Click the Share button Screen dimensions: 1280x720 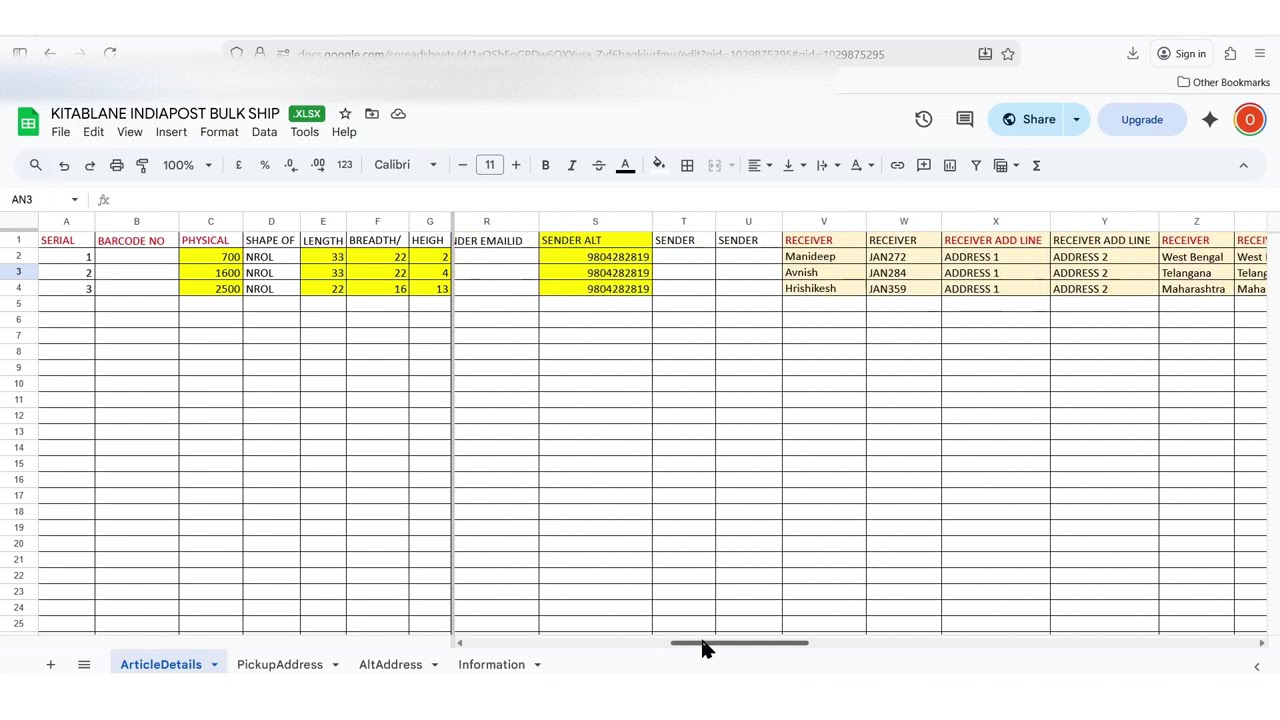coord(1029,120)
